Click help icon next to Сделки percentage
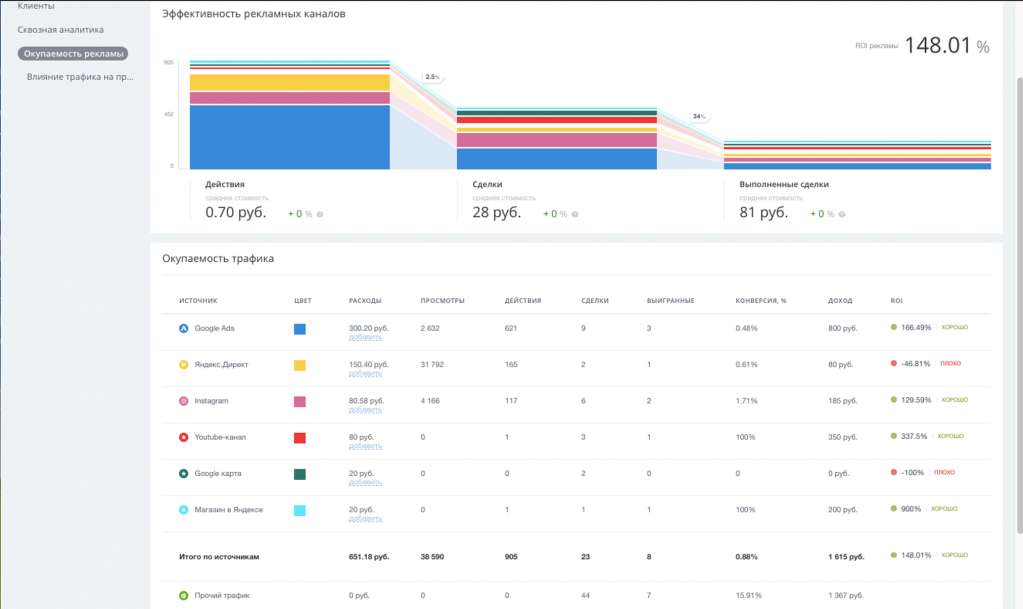1023x609 pixels. point(575,214)
